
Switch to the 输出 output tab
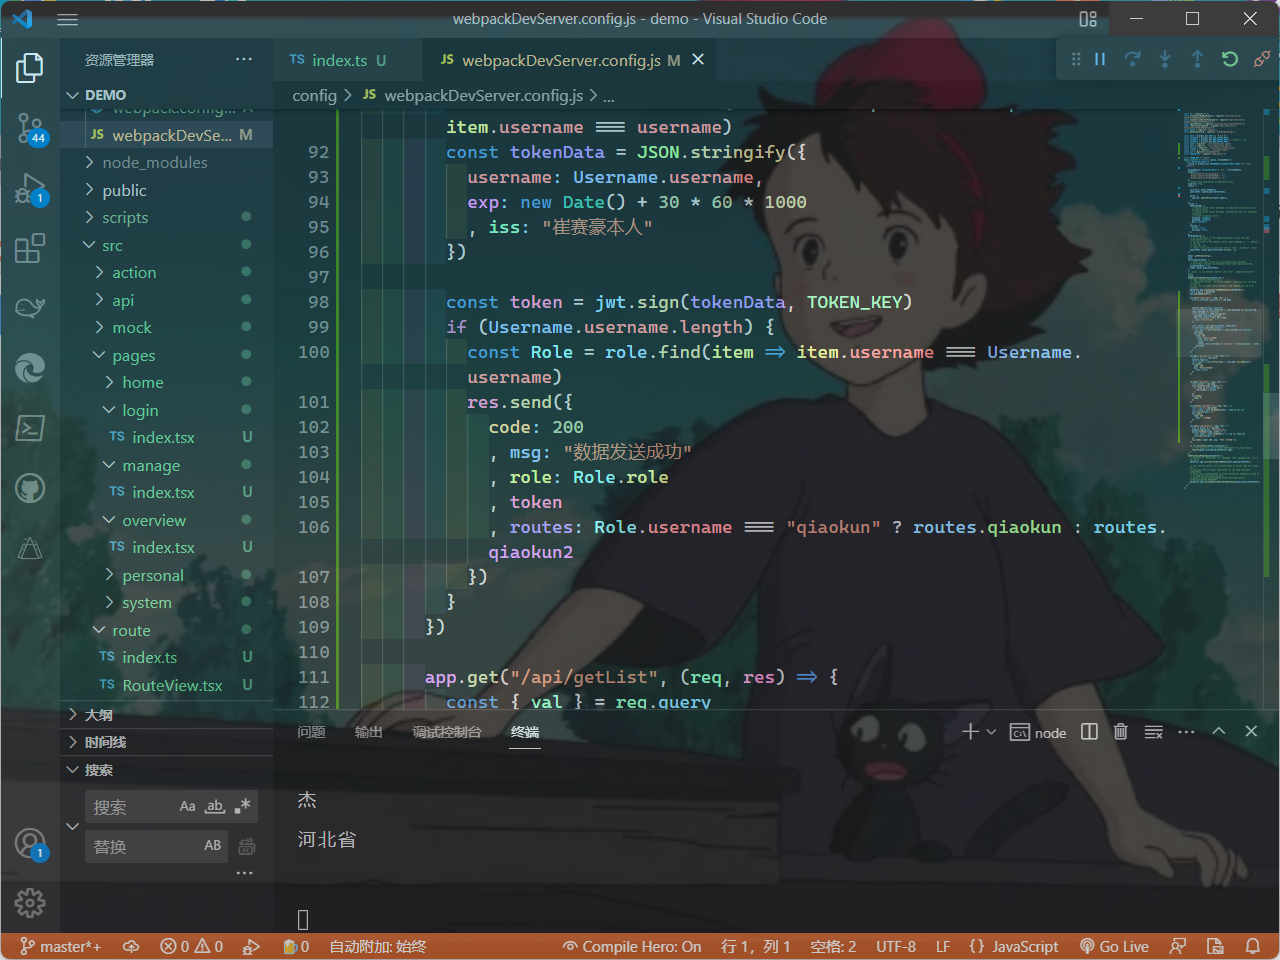[368, 732]
